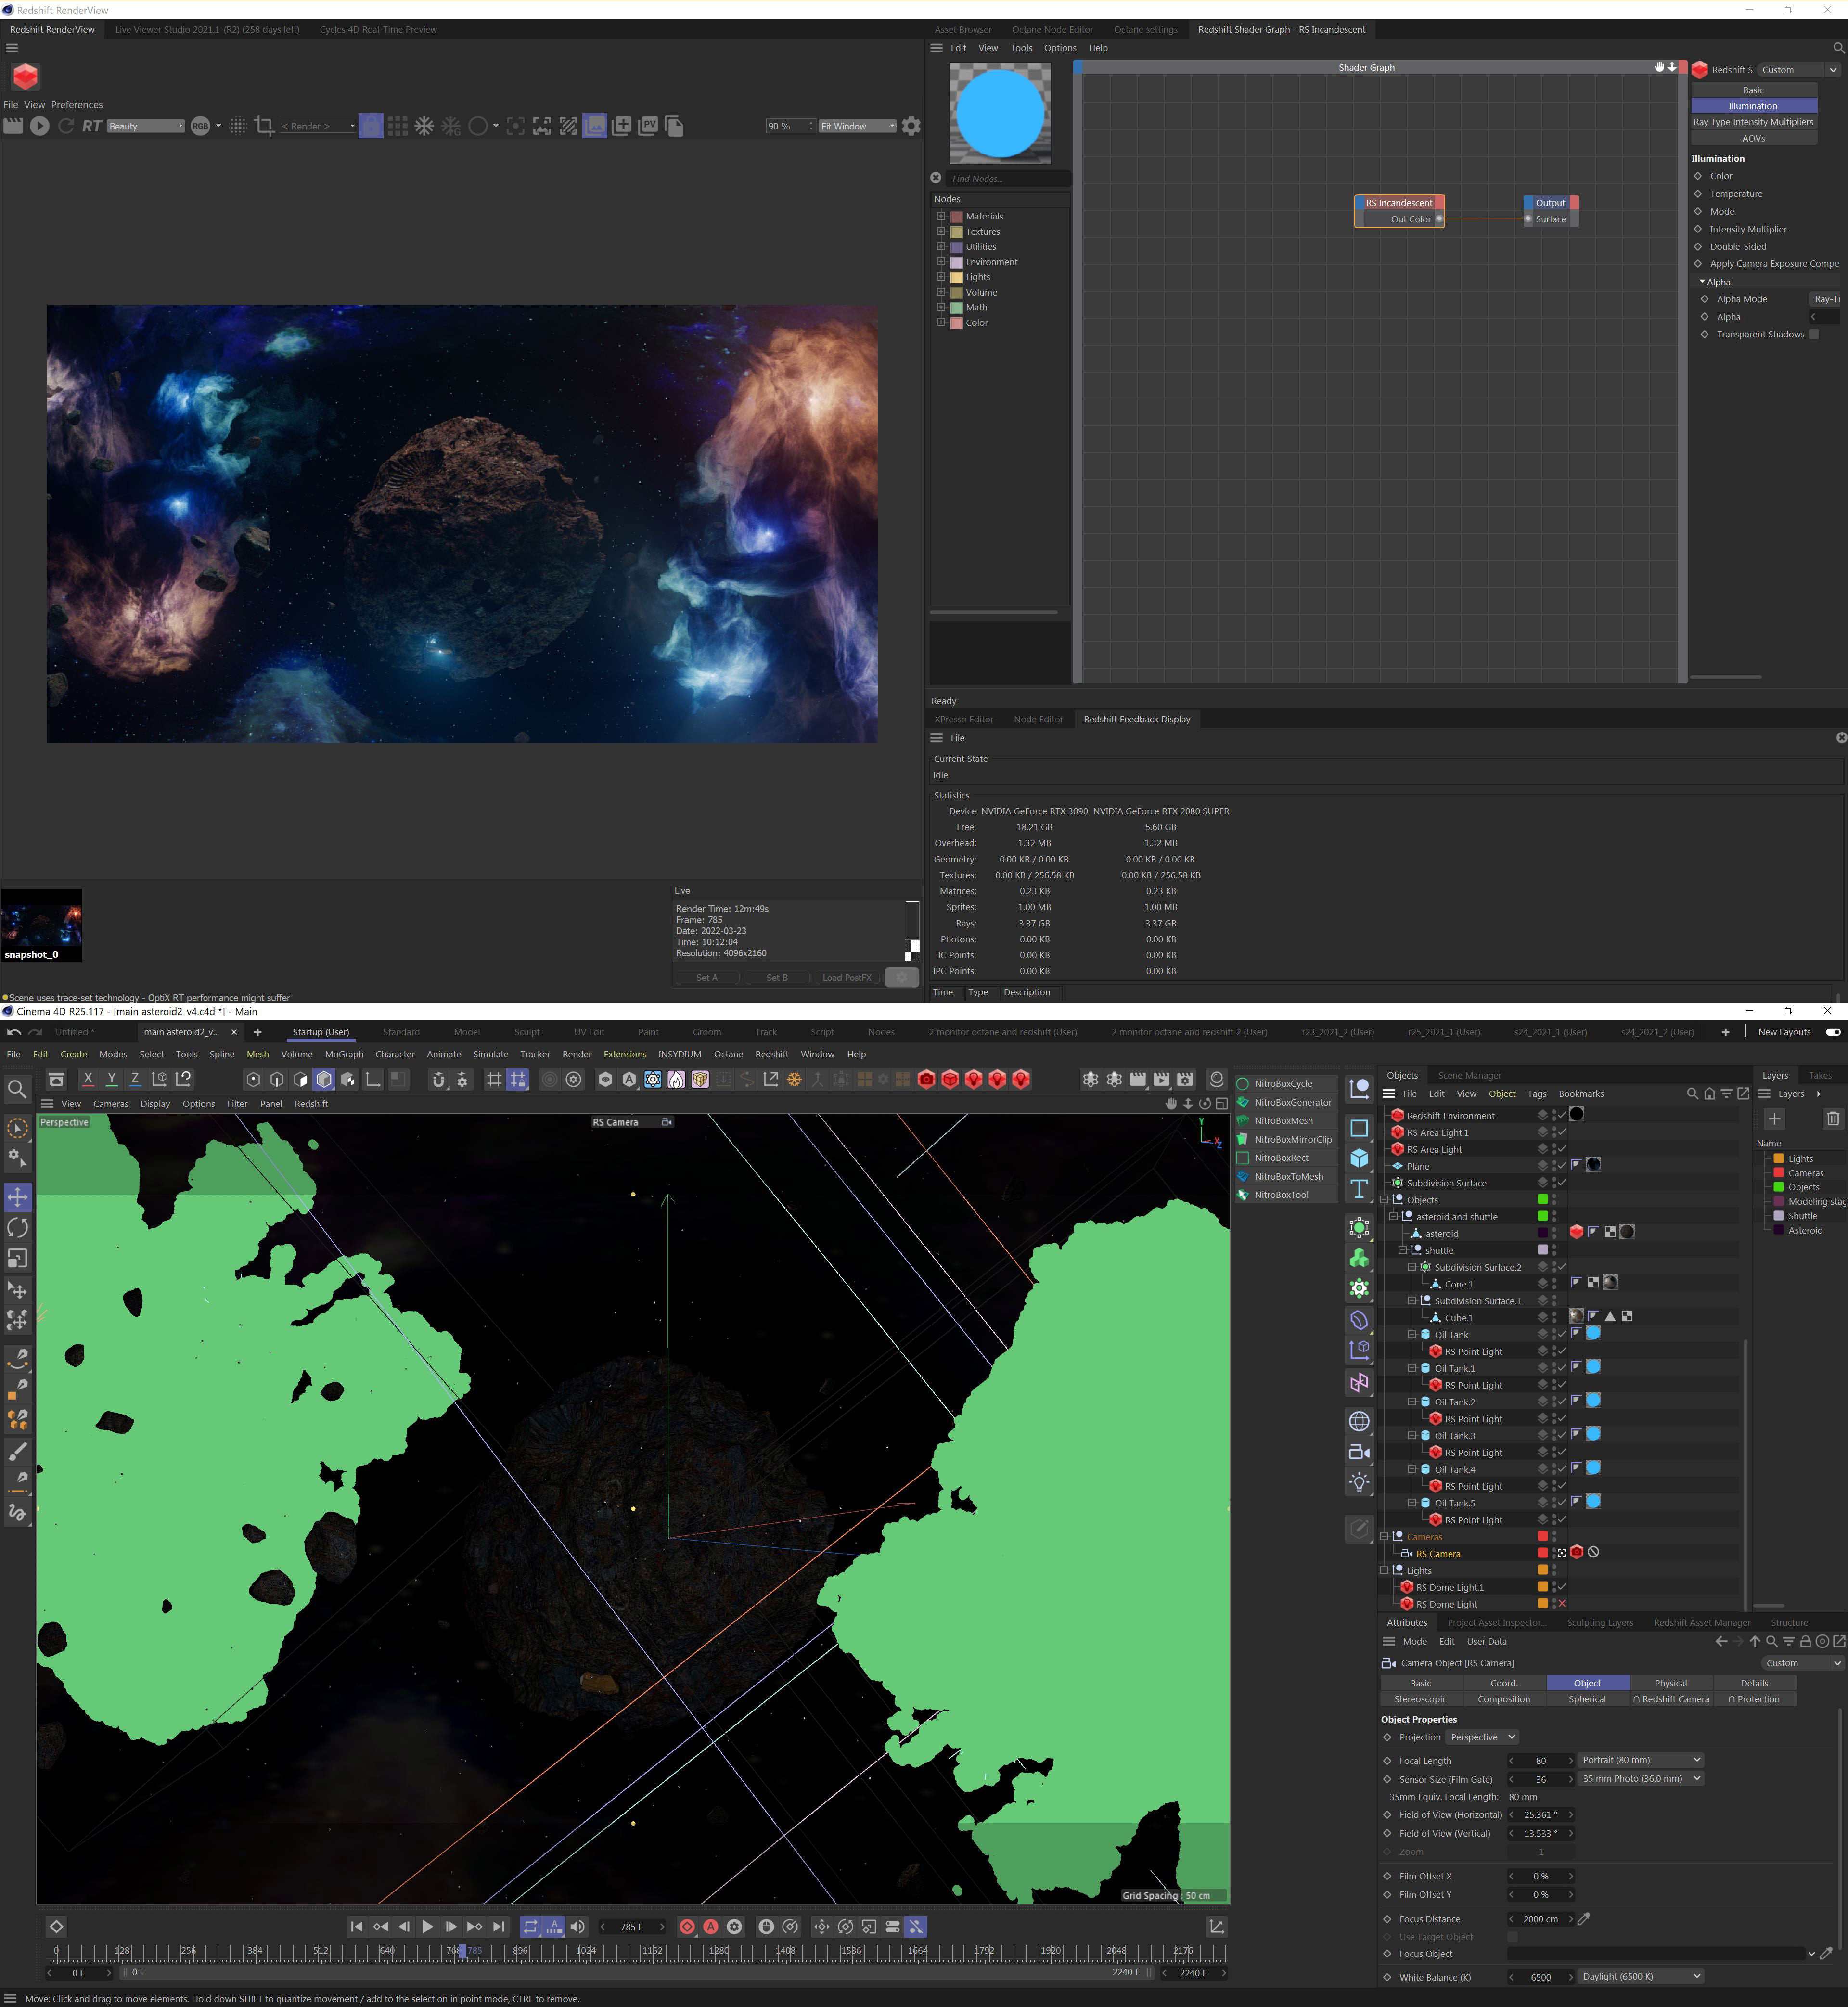
Task: Open the Beauty AOV dropdown
Action: (146, 126)
